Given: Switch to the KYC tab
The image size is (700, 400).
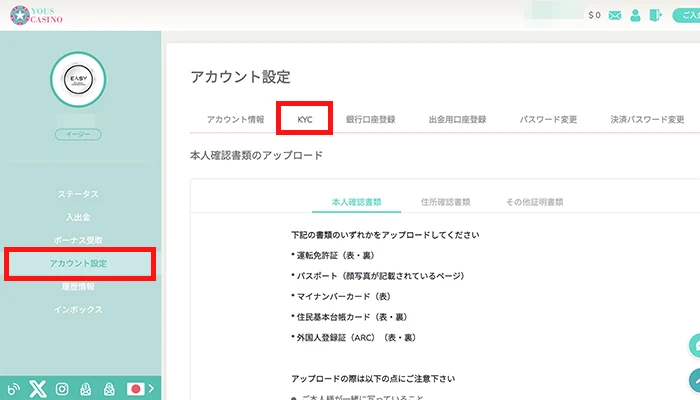Looking at the screenshot, I should [x=304, y=120].
